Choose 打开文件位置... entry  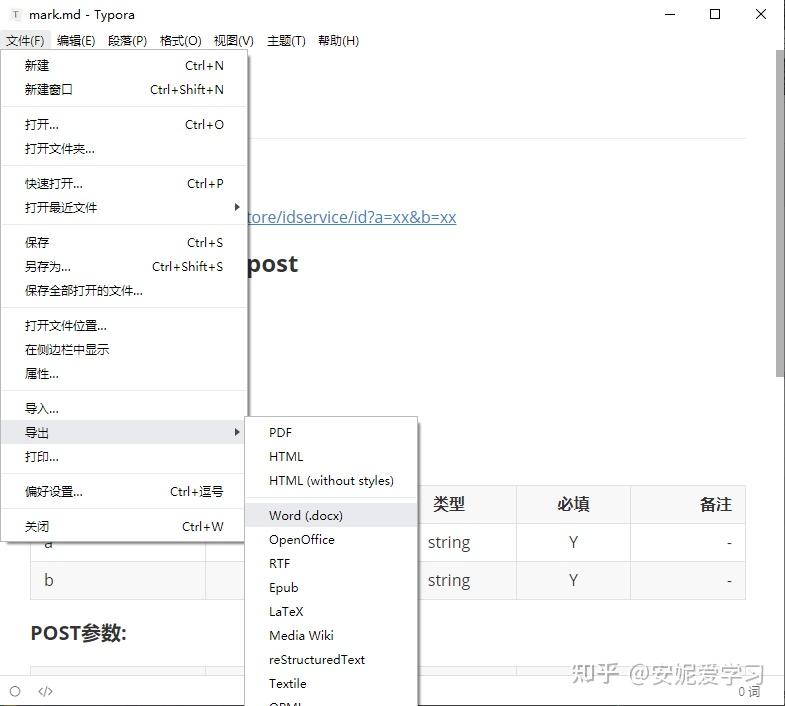click(124, 326)
